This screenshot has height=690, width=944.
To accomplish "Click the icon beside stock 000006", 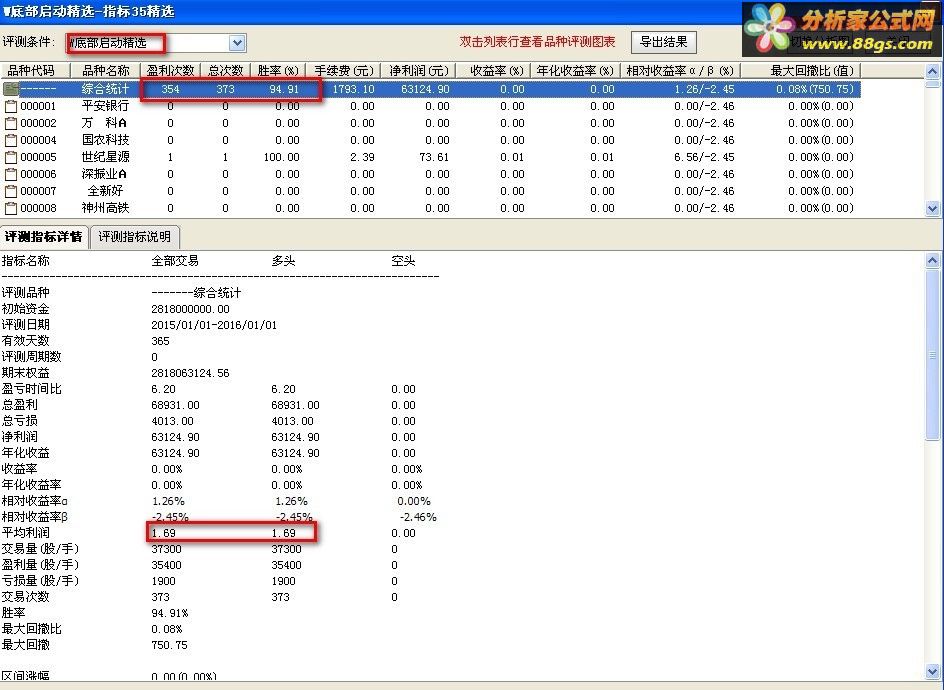I will click(x=11, y=175).
